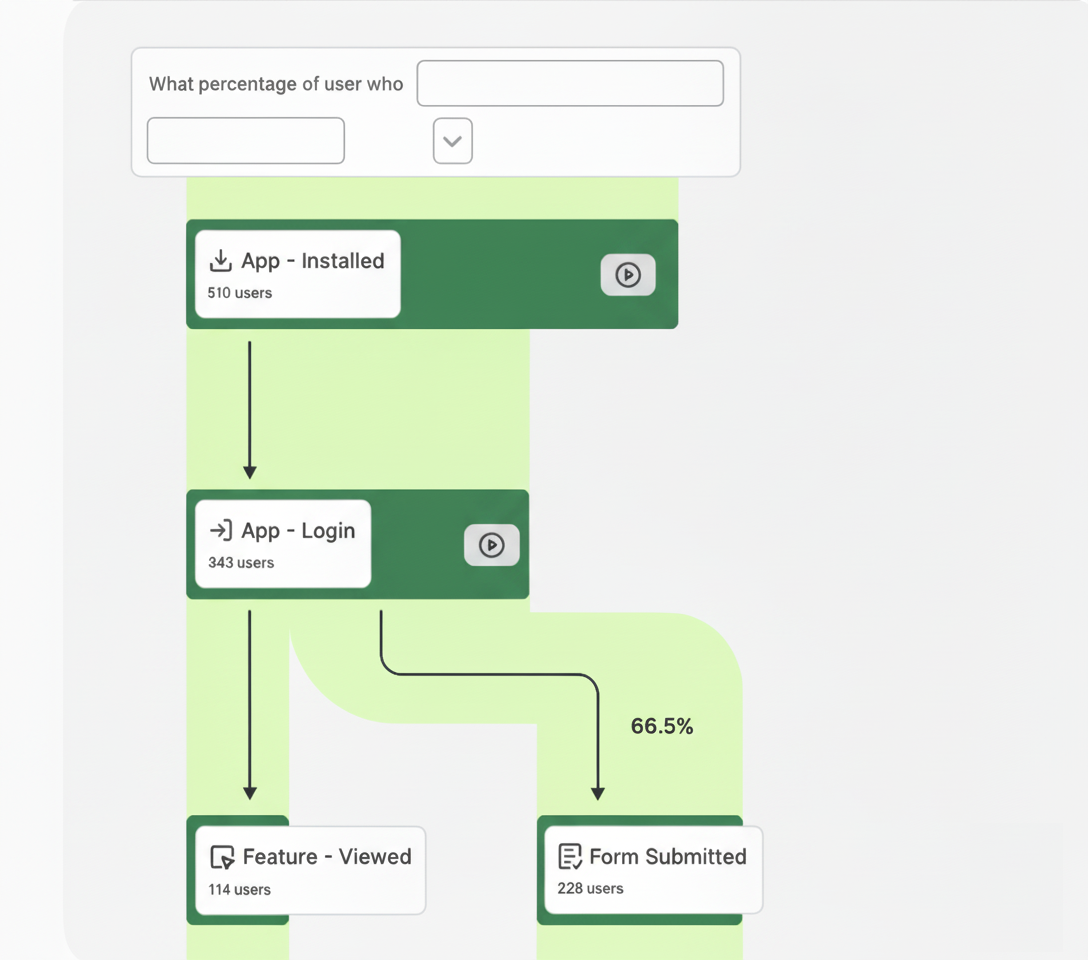Expand the chevron selector in the query builder

tap(452, 141)
